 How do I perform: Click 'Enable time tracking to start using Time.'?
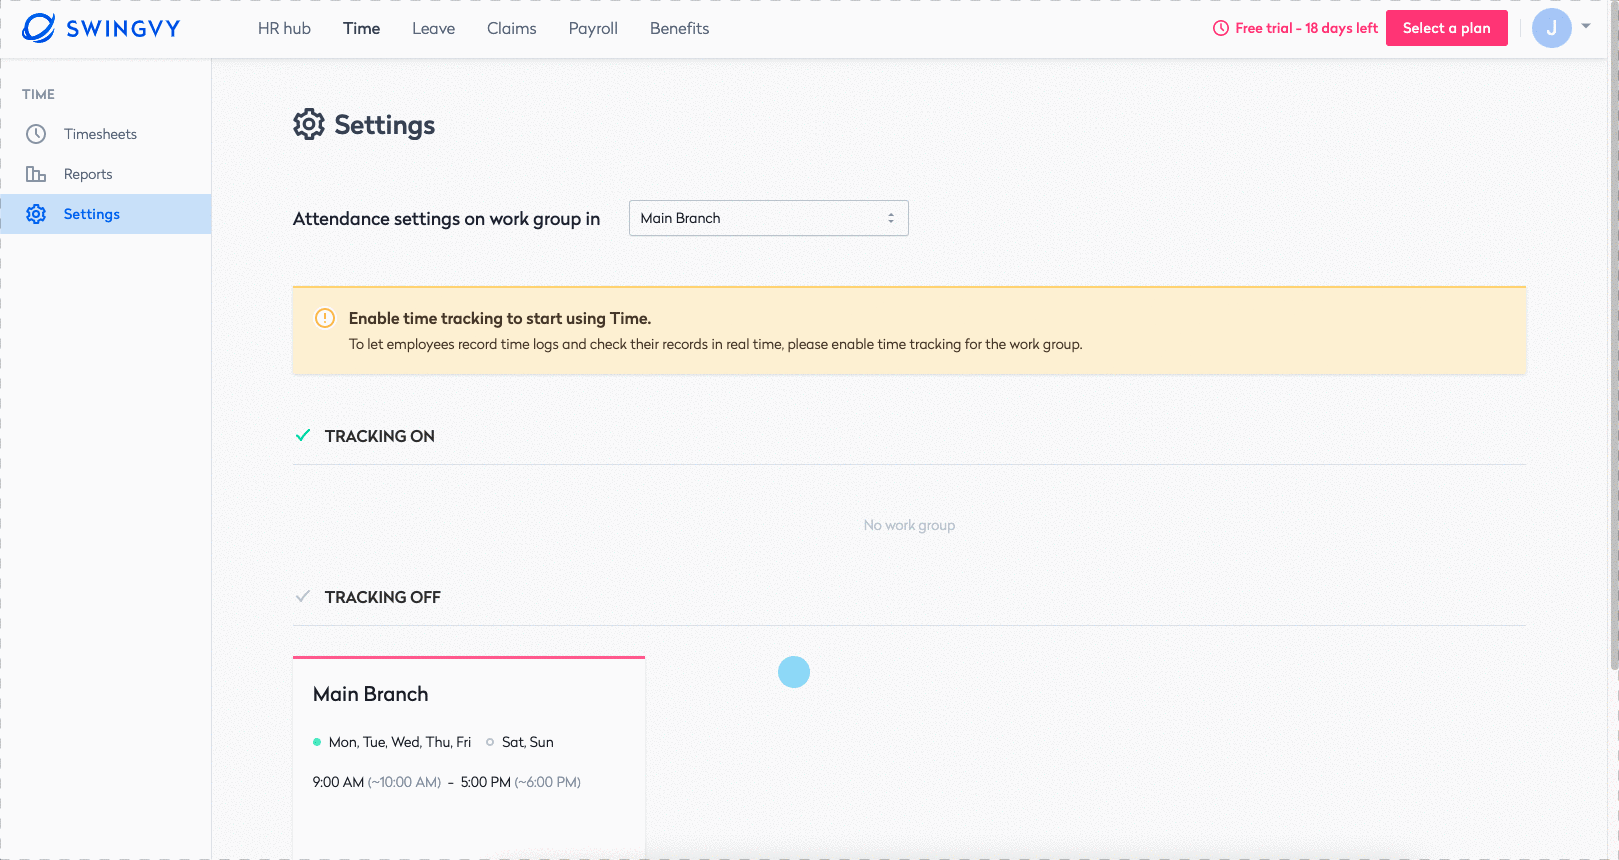point(500,318)
